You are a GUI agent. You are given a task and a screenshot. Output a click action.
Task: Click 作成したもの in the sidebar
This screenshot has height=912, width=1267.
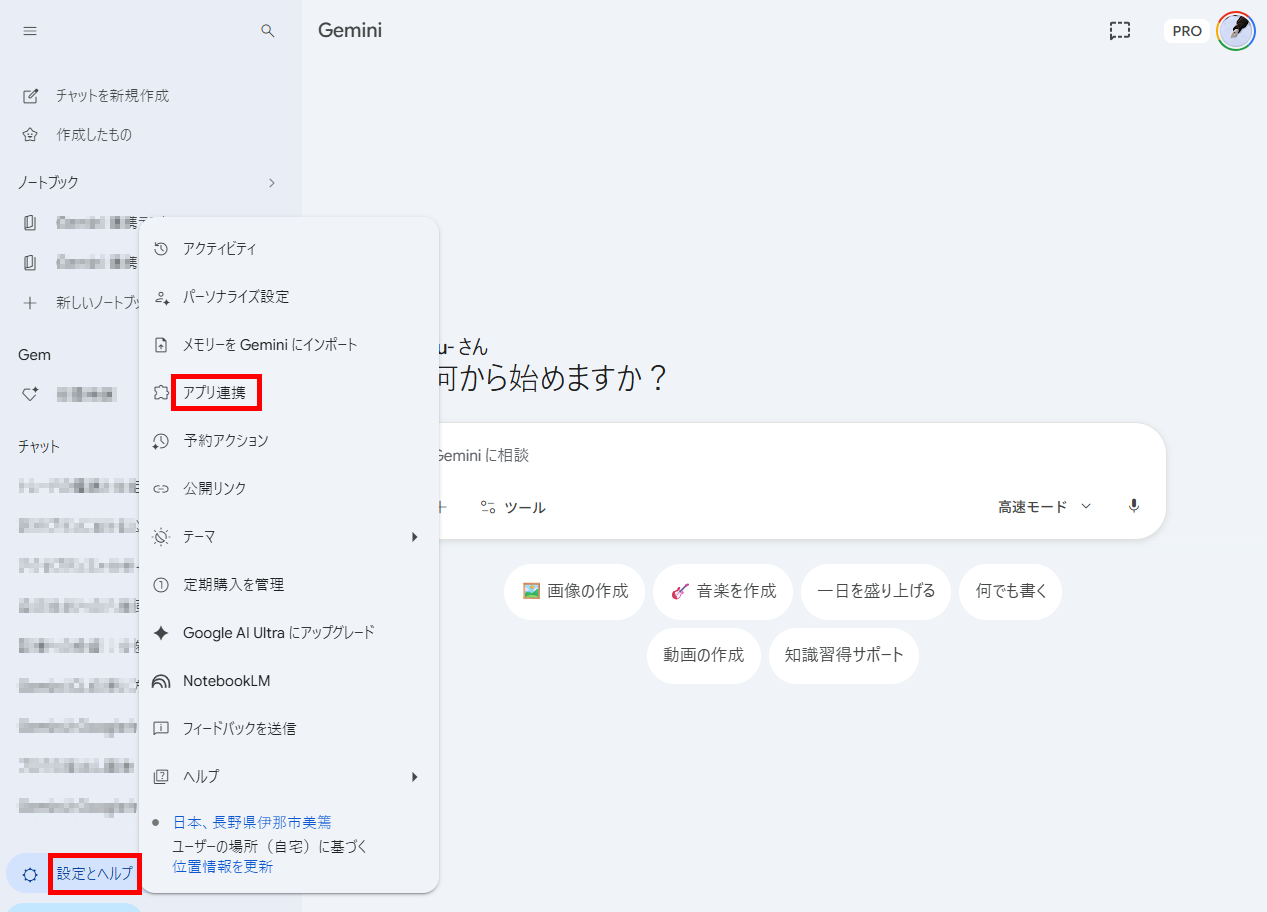coord(94,135)
